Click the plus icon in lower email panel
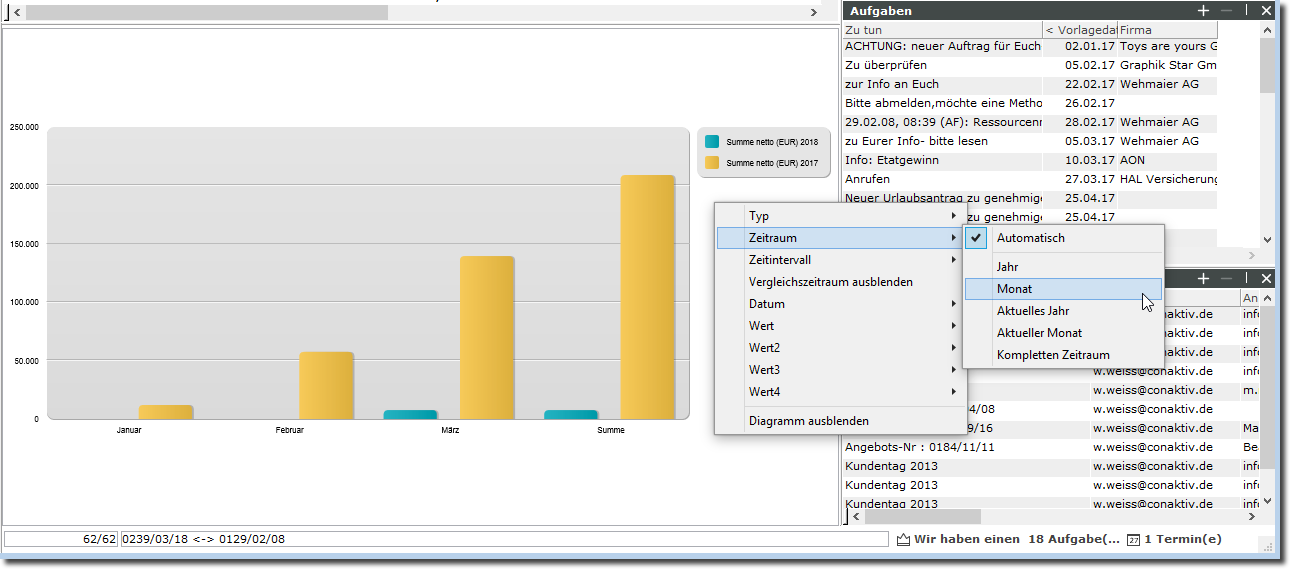This screenshot has width=1290, height=569. [x=1204, y=278]
